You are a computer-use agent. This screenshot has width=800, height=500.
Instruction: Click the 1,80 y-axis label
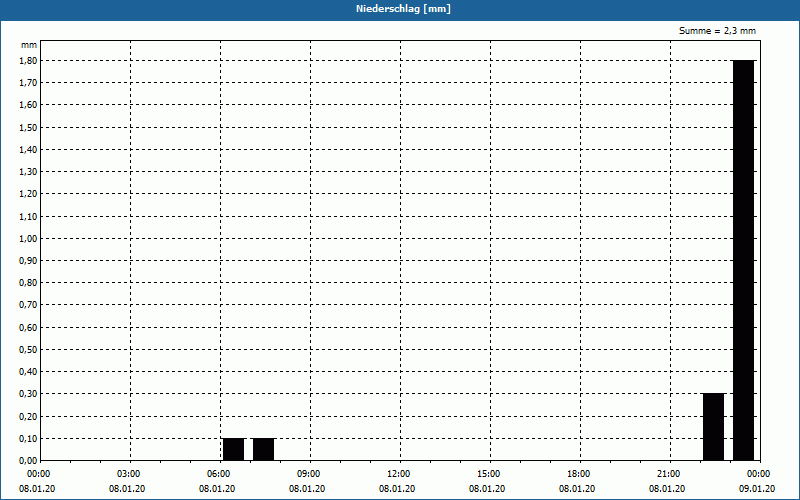point(28,61)
